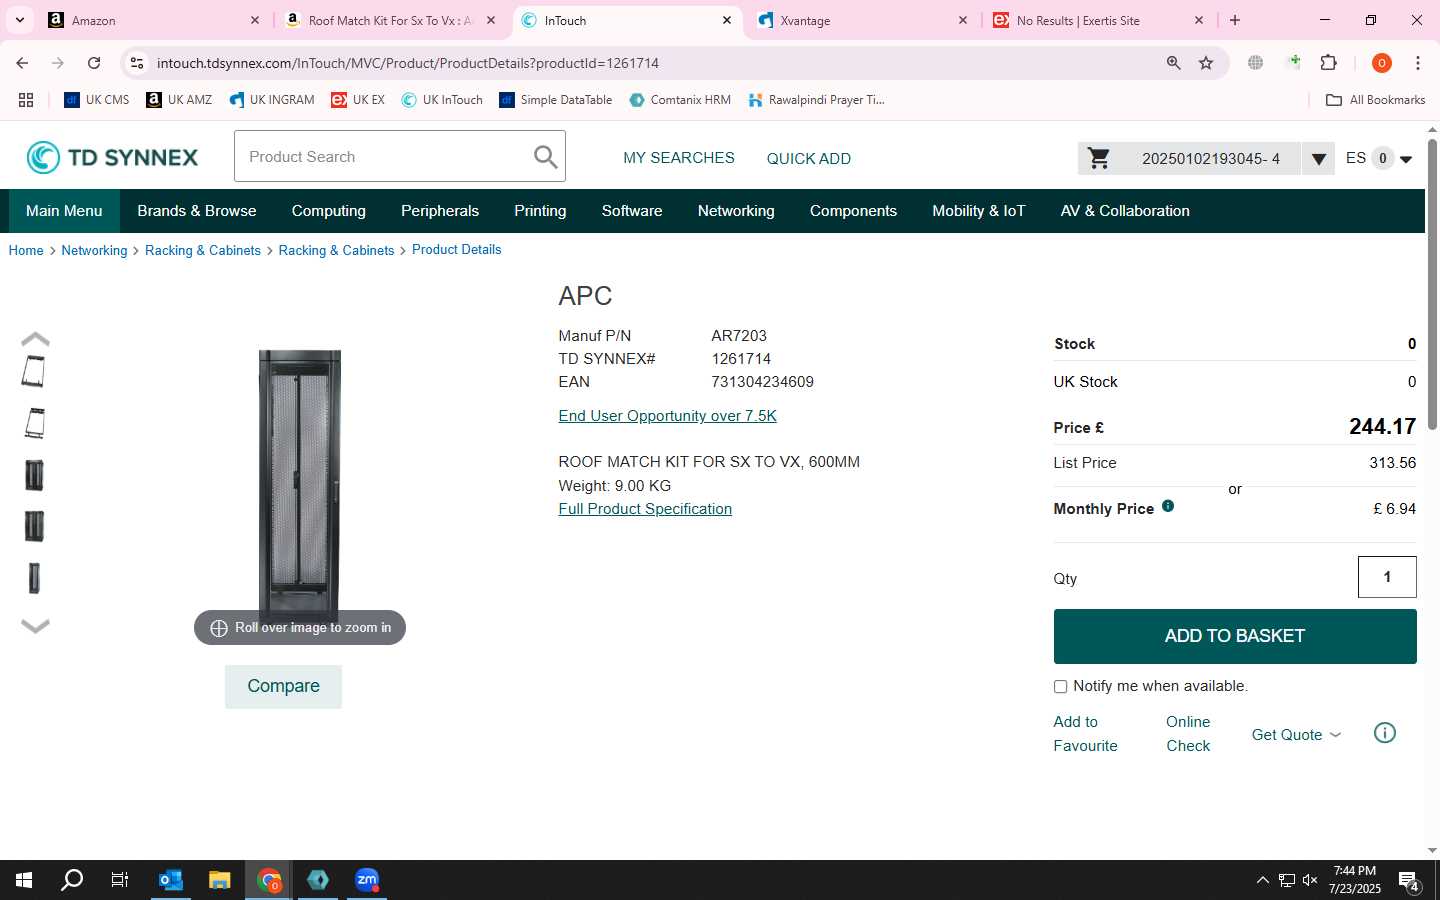Open a new browser tab
This screenshot has height=900, width=1440.
[x=1235, y=20]
